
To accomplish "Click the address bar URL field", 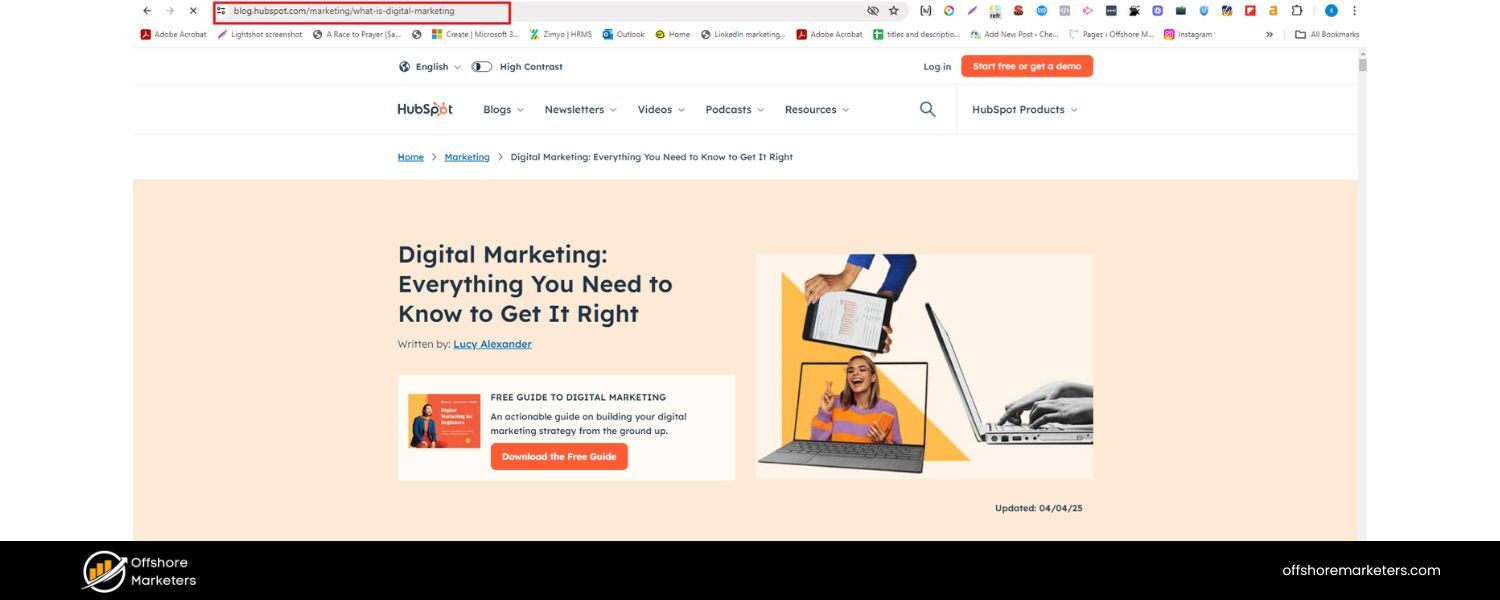I will (360, 11).
